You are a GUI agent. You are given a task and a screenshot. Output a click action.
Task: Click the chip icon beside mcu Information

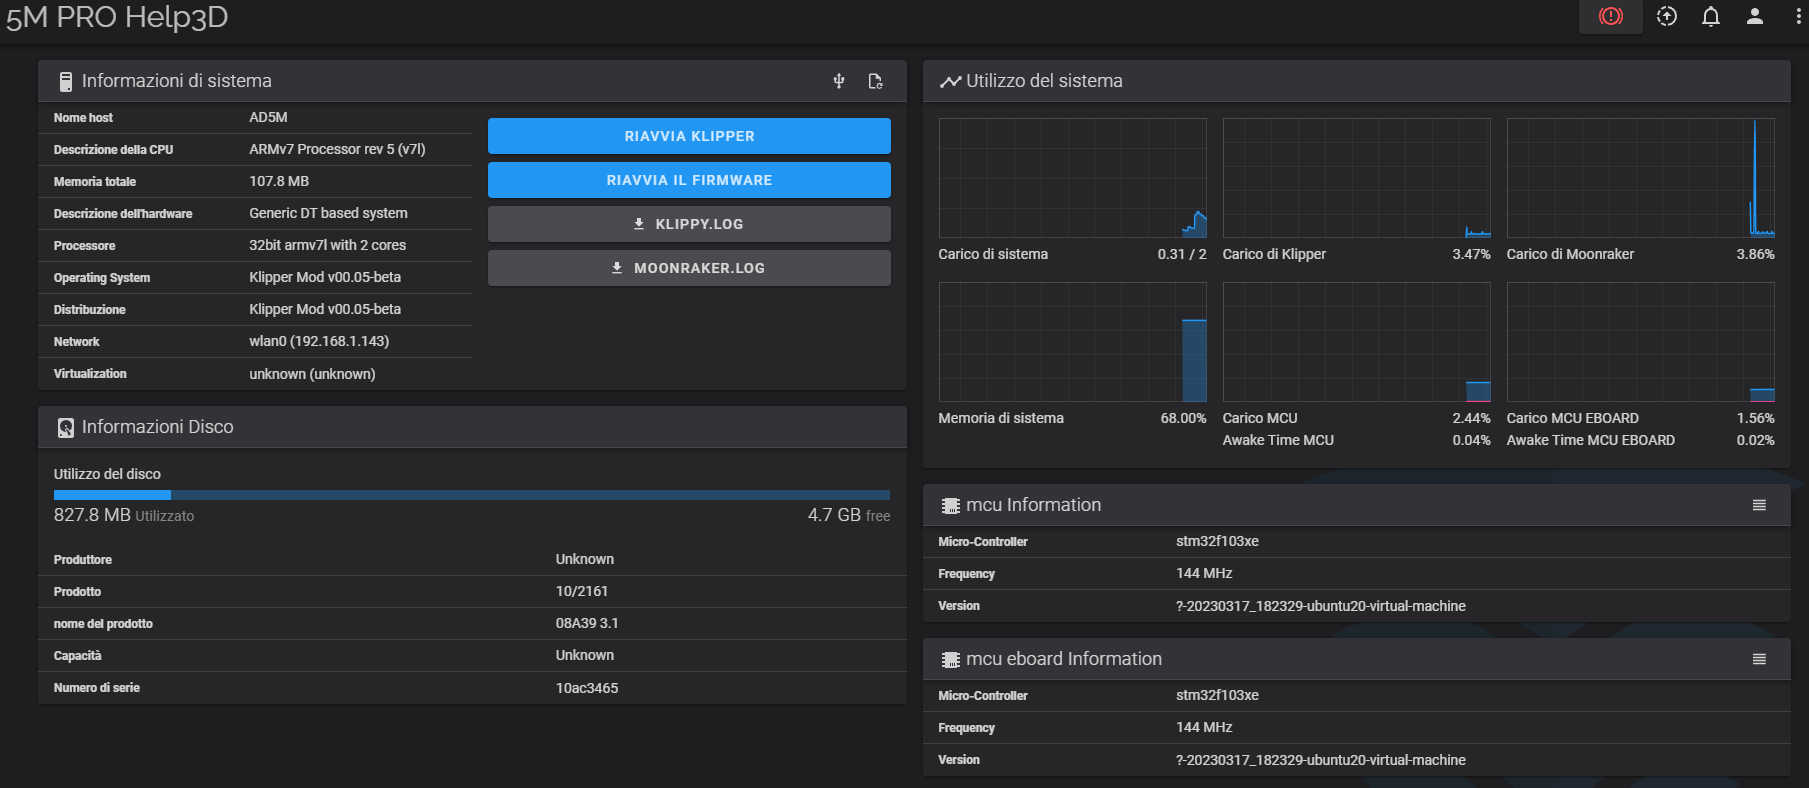(x=950, y=506)
